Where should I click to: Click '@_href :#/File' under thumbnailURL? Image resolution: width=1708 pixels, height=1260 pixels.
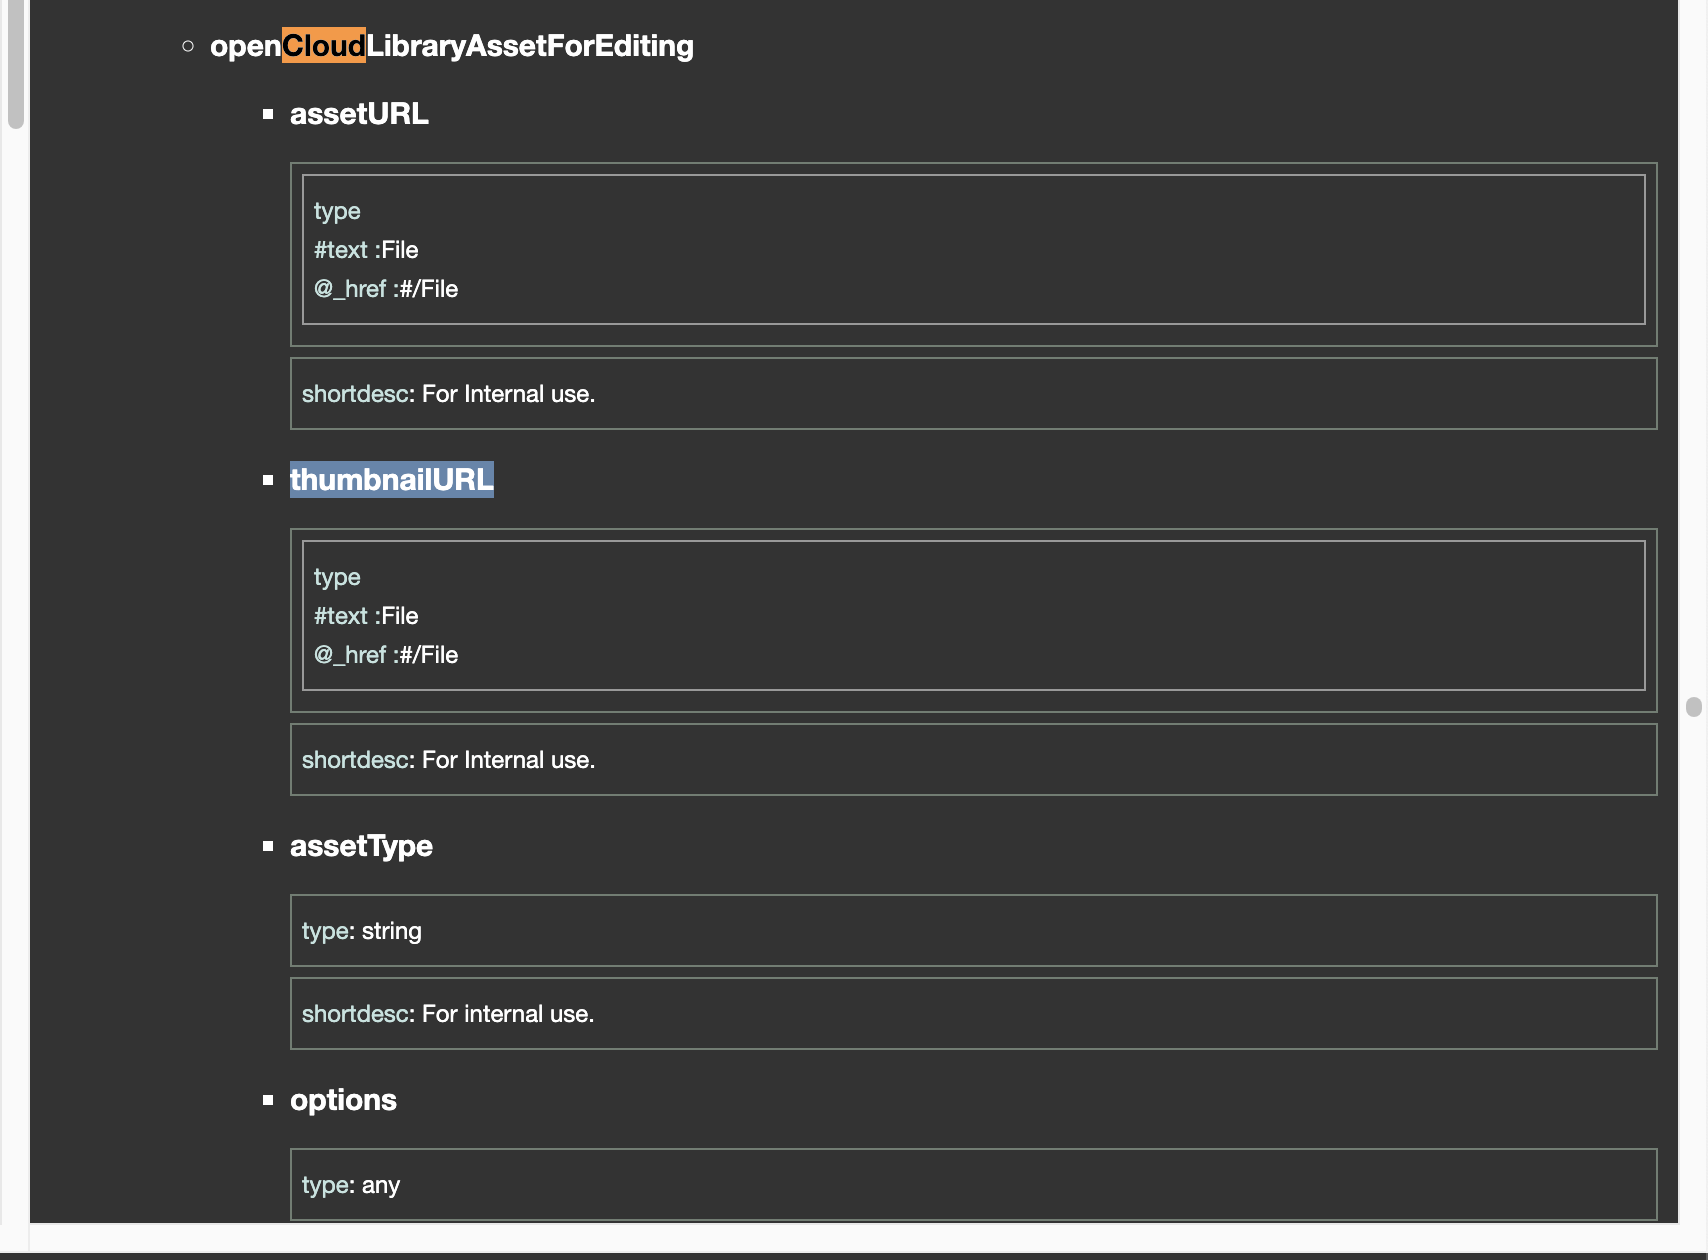tap(386, 655)
